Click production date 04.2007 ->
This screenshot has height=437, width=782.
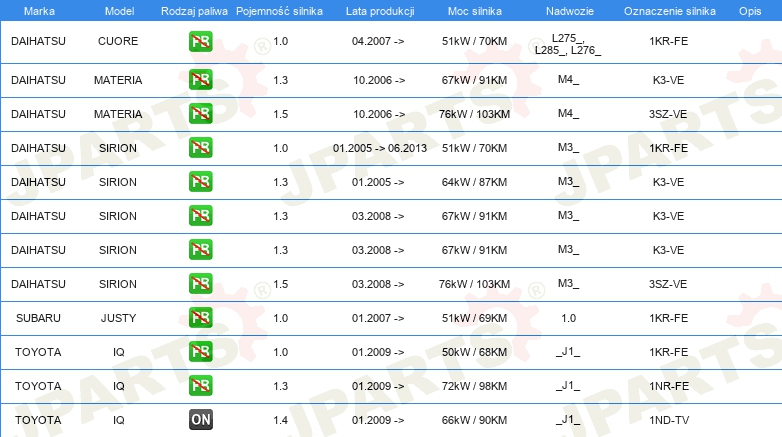pyautogui.click(x=378, y=41)
